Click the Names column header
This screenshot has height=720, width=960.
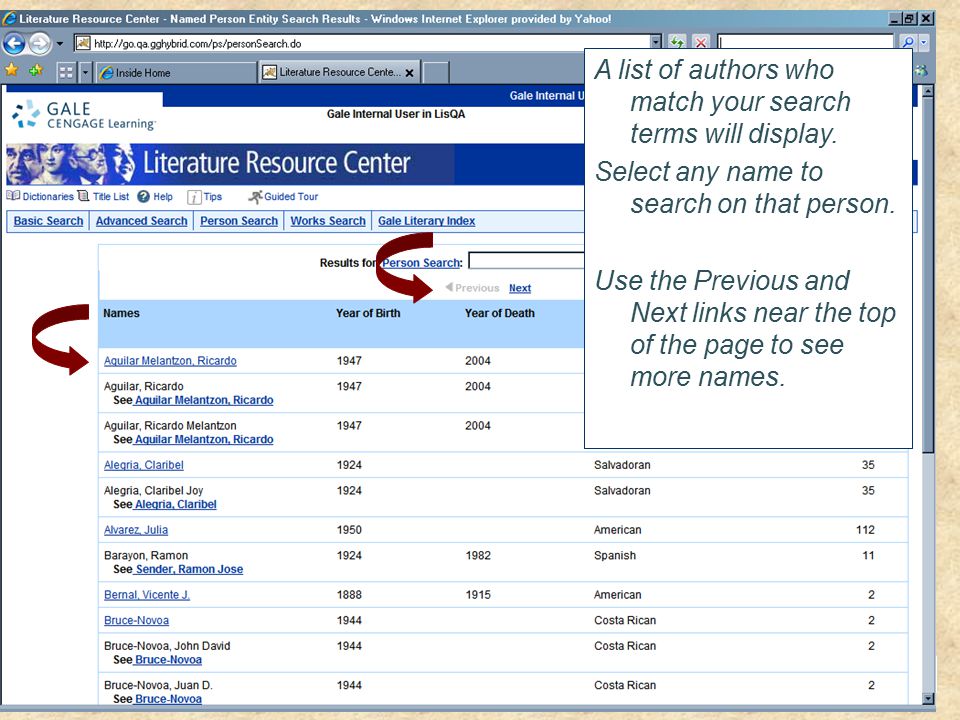click(x=121, y=313)
